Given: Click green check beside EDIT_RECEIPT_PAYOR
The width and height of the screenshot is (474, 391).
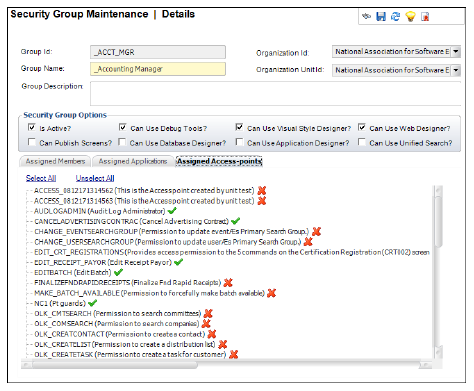Looking at the screenshot, I should [179, 262].
